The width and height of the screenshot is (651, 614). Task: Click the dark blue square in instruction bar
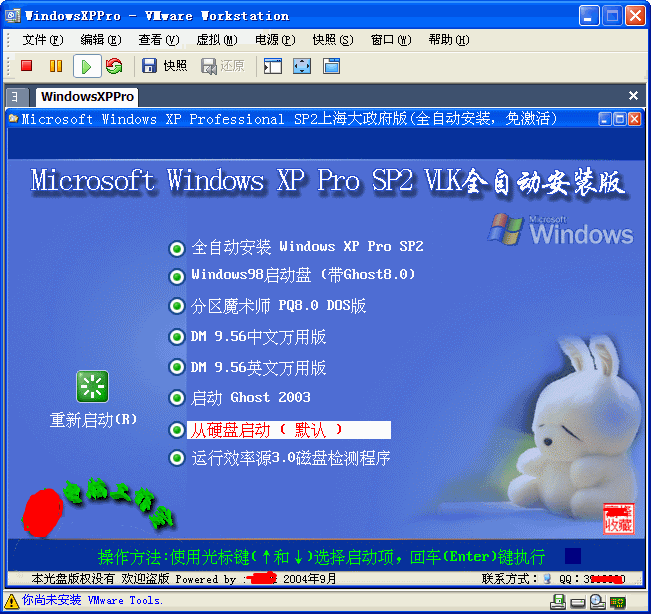click(x=573, y=556)
